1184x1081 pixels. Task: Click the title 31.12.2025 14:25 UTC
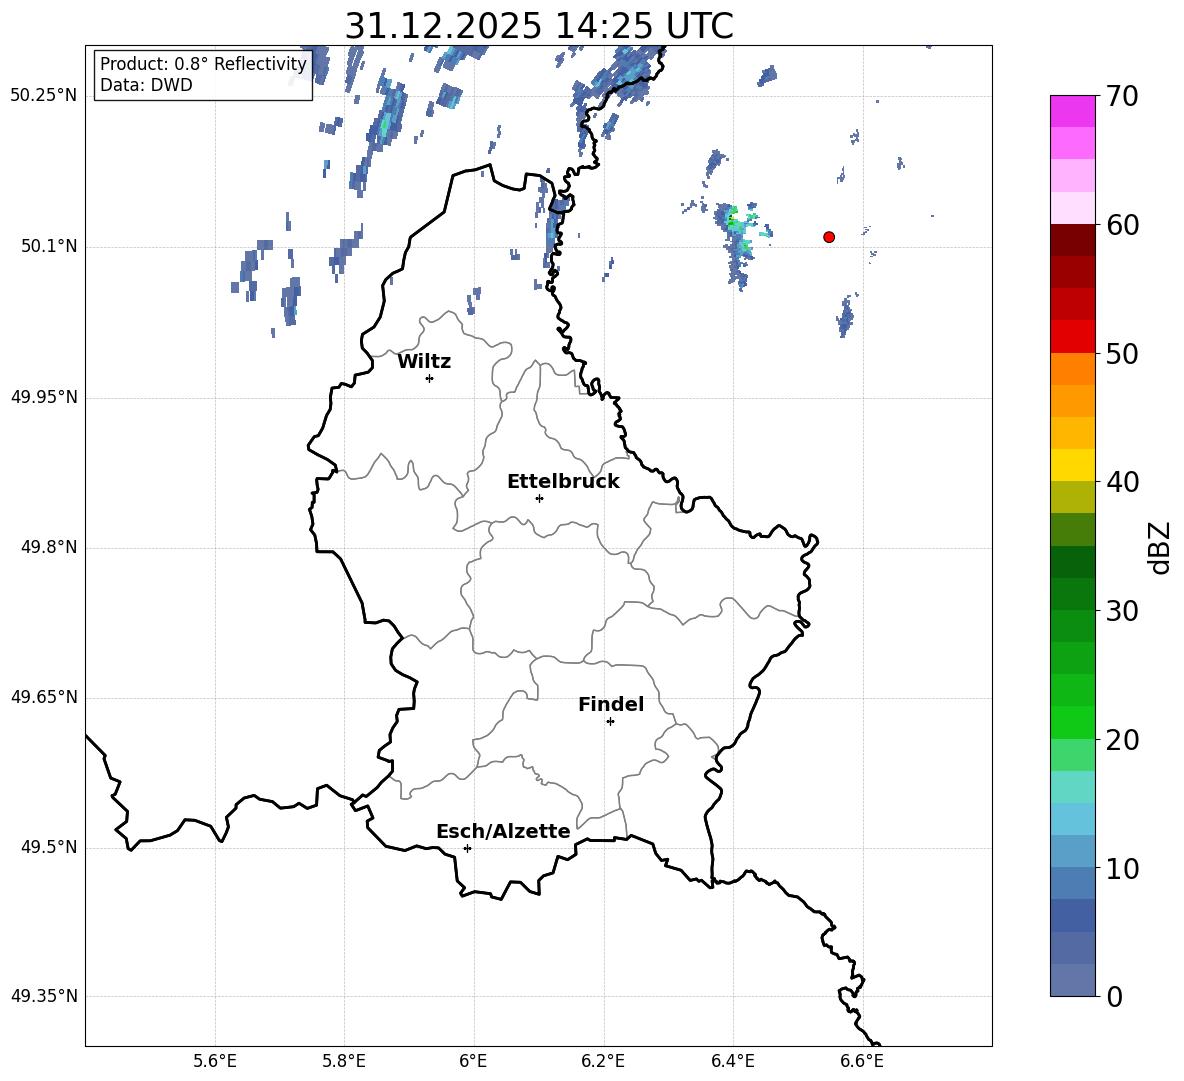[x=539, y=26]
